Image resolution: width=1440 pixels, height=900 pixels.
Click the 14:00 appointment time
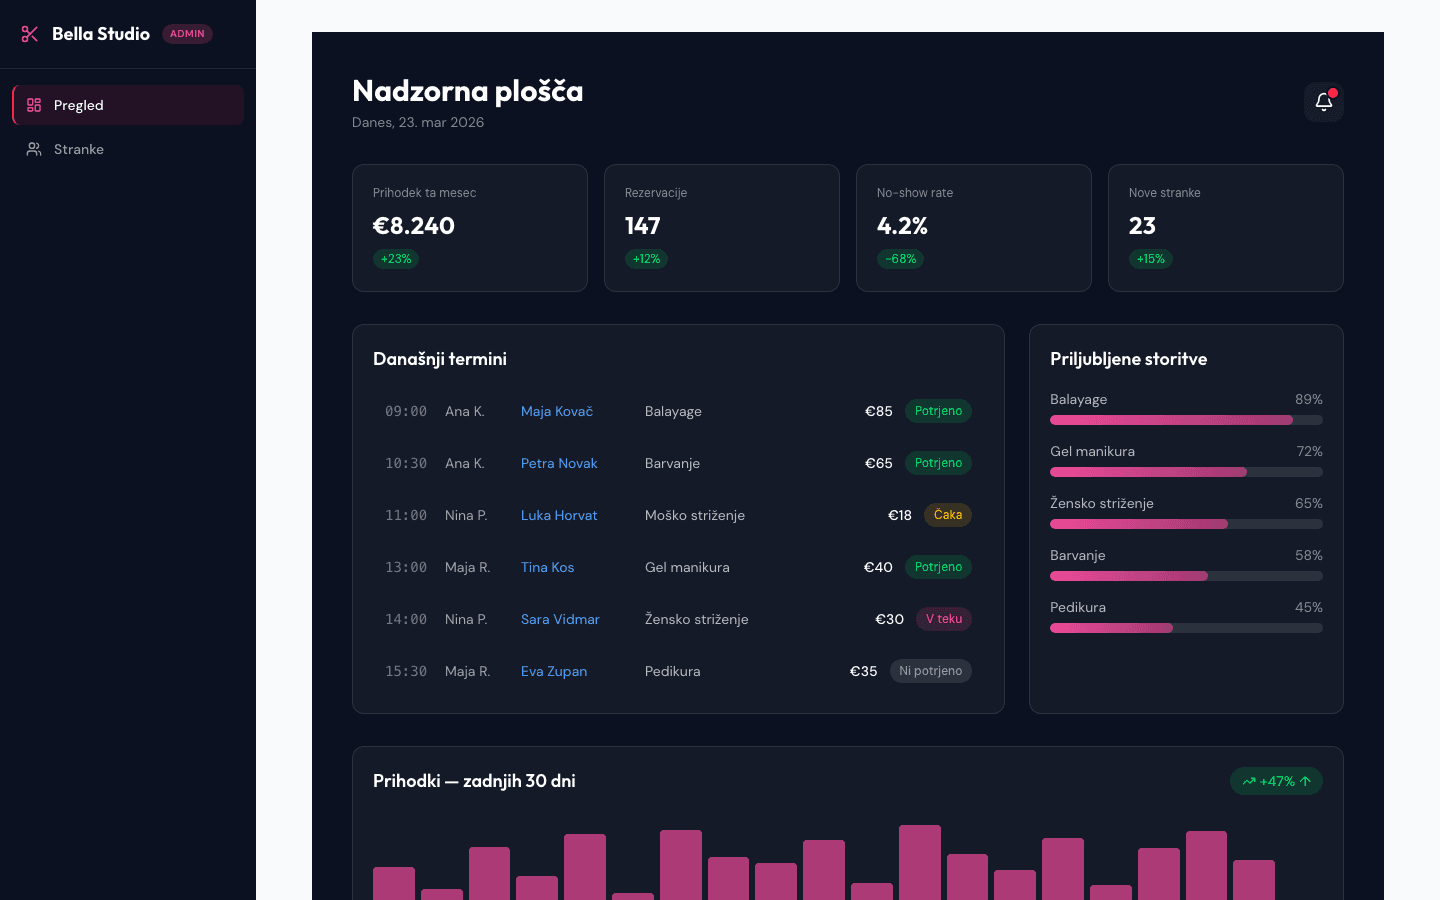[406, 619]
